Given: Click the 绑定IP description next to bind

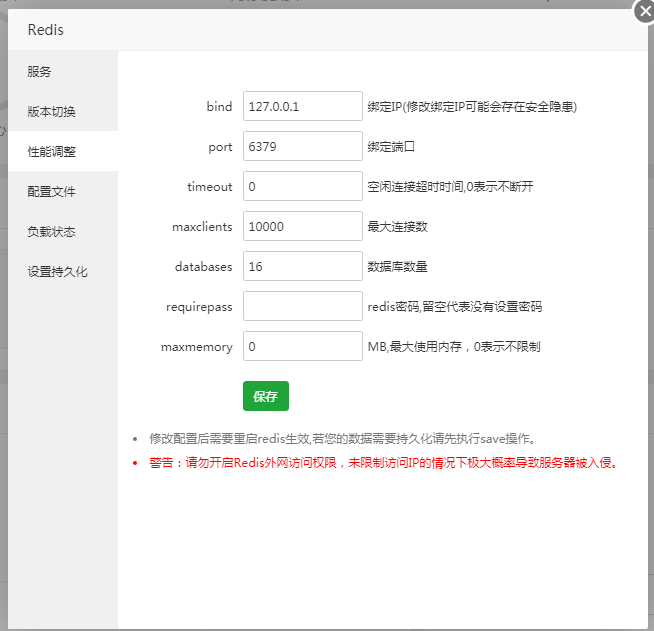Looking at the screenshot, I should pyautogui.click(x=472, y=106).
